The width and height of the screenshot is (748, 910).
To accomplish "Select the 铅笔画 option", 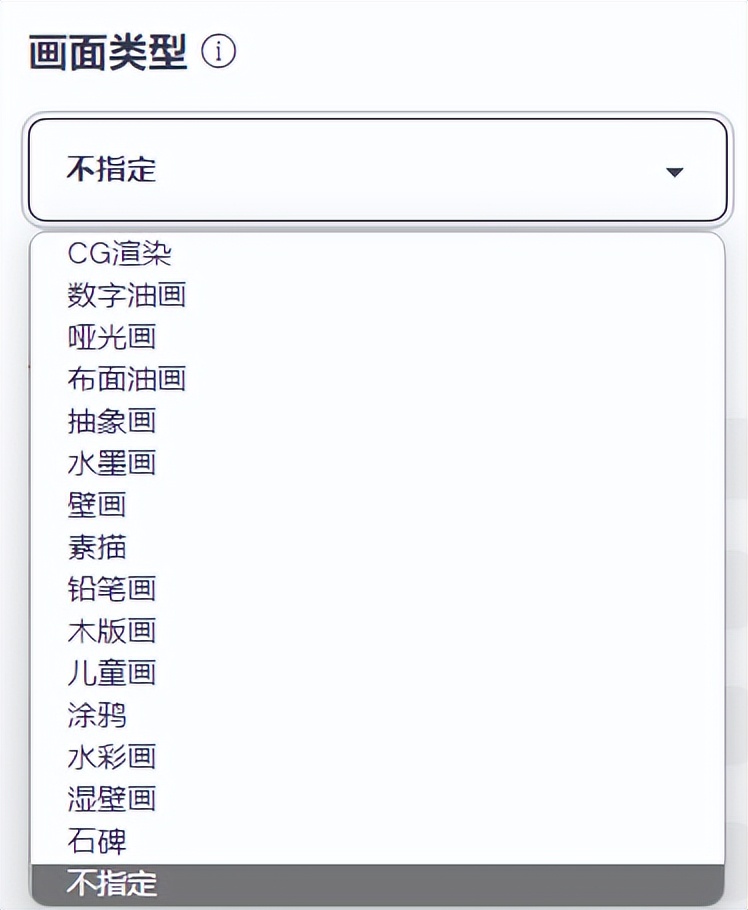I will [x=111, y=589].
